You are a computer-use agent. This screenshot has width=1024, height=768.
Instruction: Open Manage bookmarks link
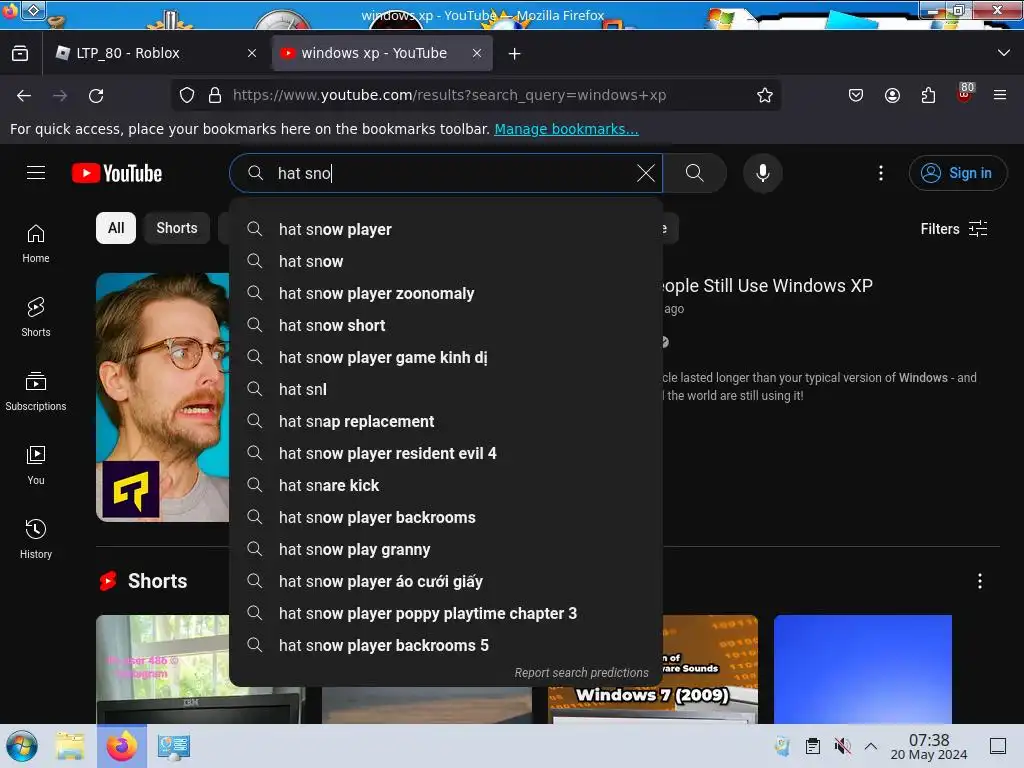click(566, 129)
